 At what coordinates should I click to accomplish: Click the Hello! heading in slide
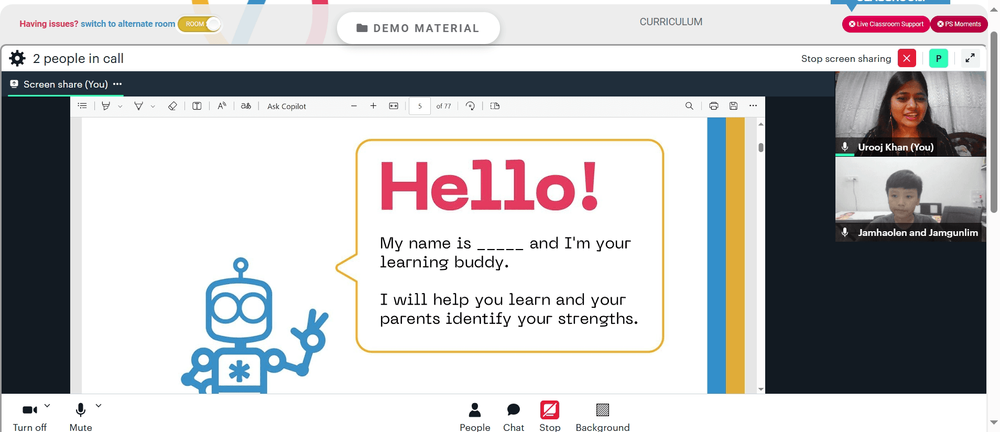pos(489,185)
